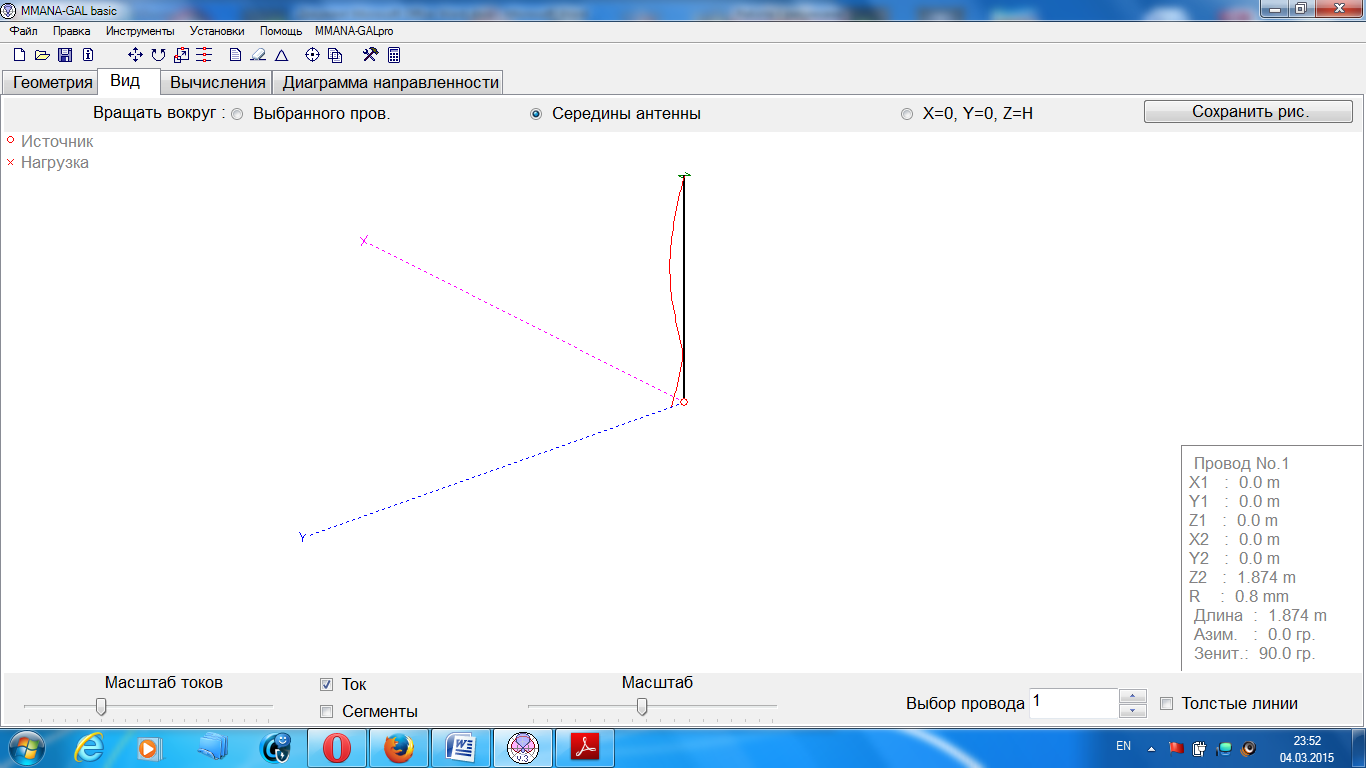Select the 'Середины антенны' radio button

(x=536, y=114)
